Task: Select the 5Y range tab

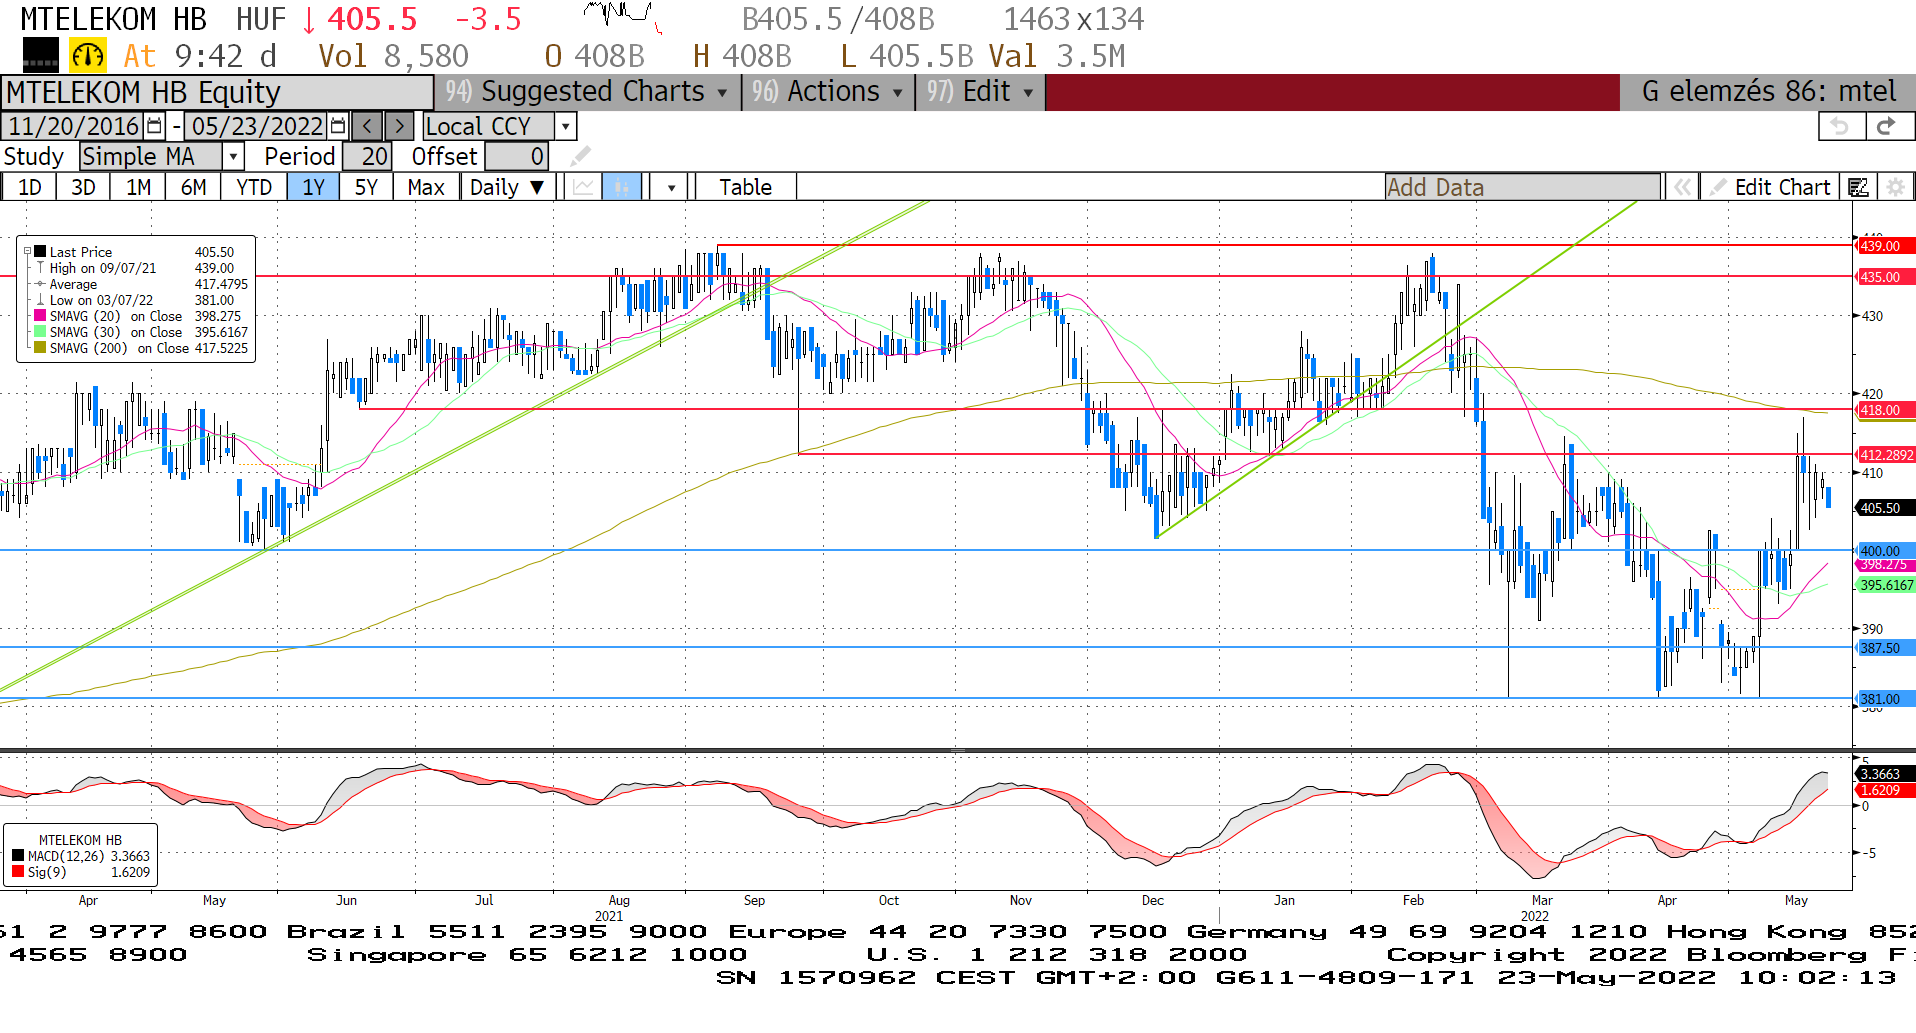Action: 366,187
